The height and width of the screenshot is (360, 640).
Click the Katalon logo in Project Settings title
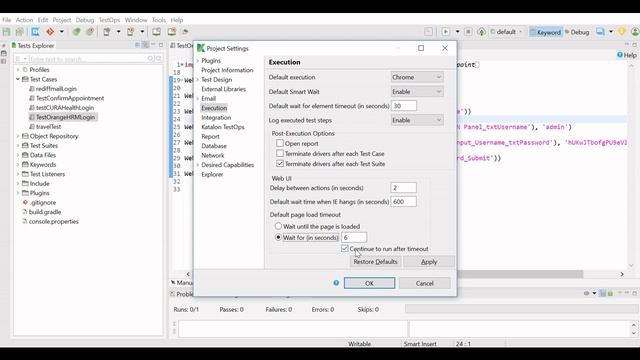pos(200,48)
